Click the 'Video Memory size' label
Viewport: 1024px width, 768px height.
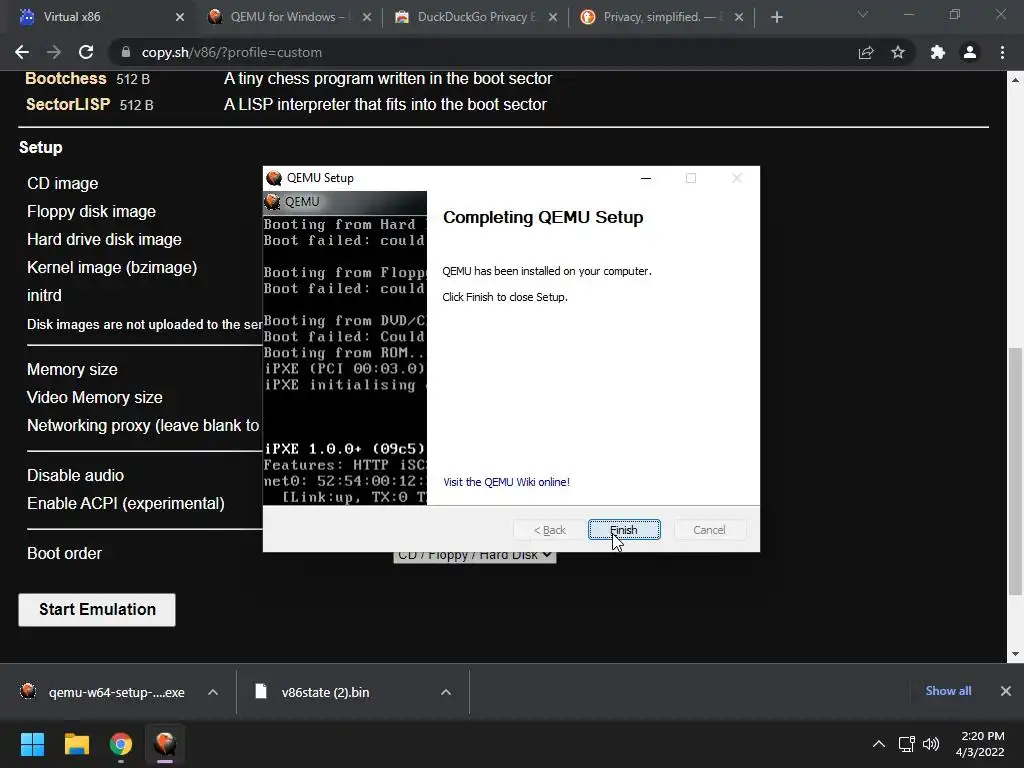pyautogui.click(x=95, y=398)
